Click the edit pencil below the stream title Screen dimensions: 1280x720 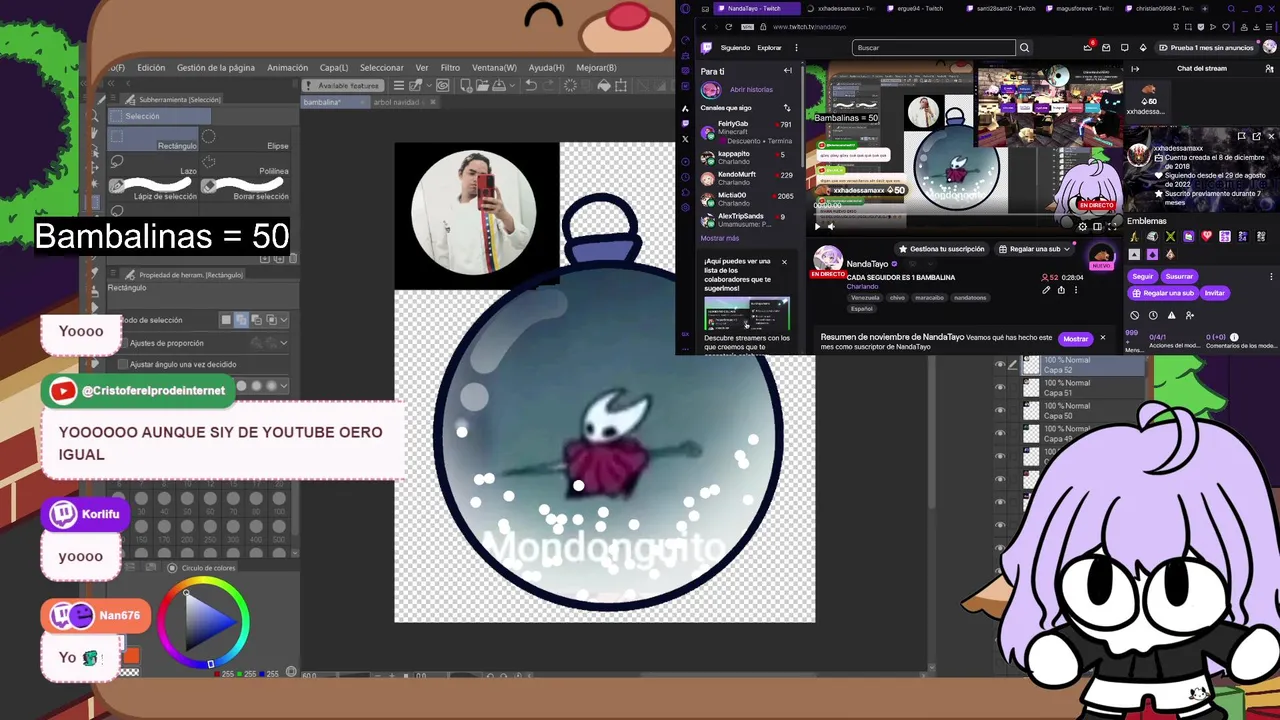pyautogui.click(x=1046, y=290)
